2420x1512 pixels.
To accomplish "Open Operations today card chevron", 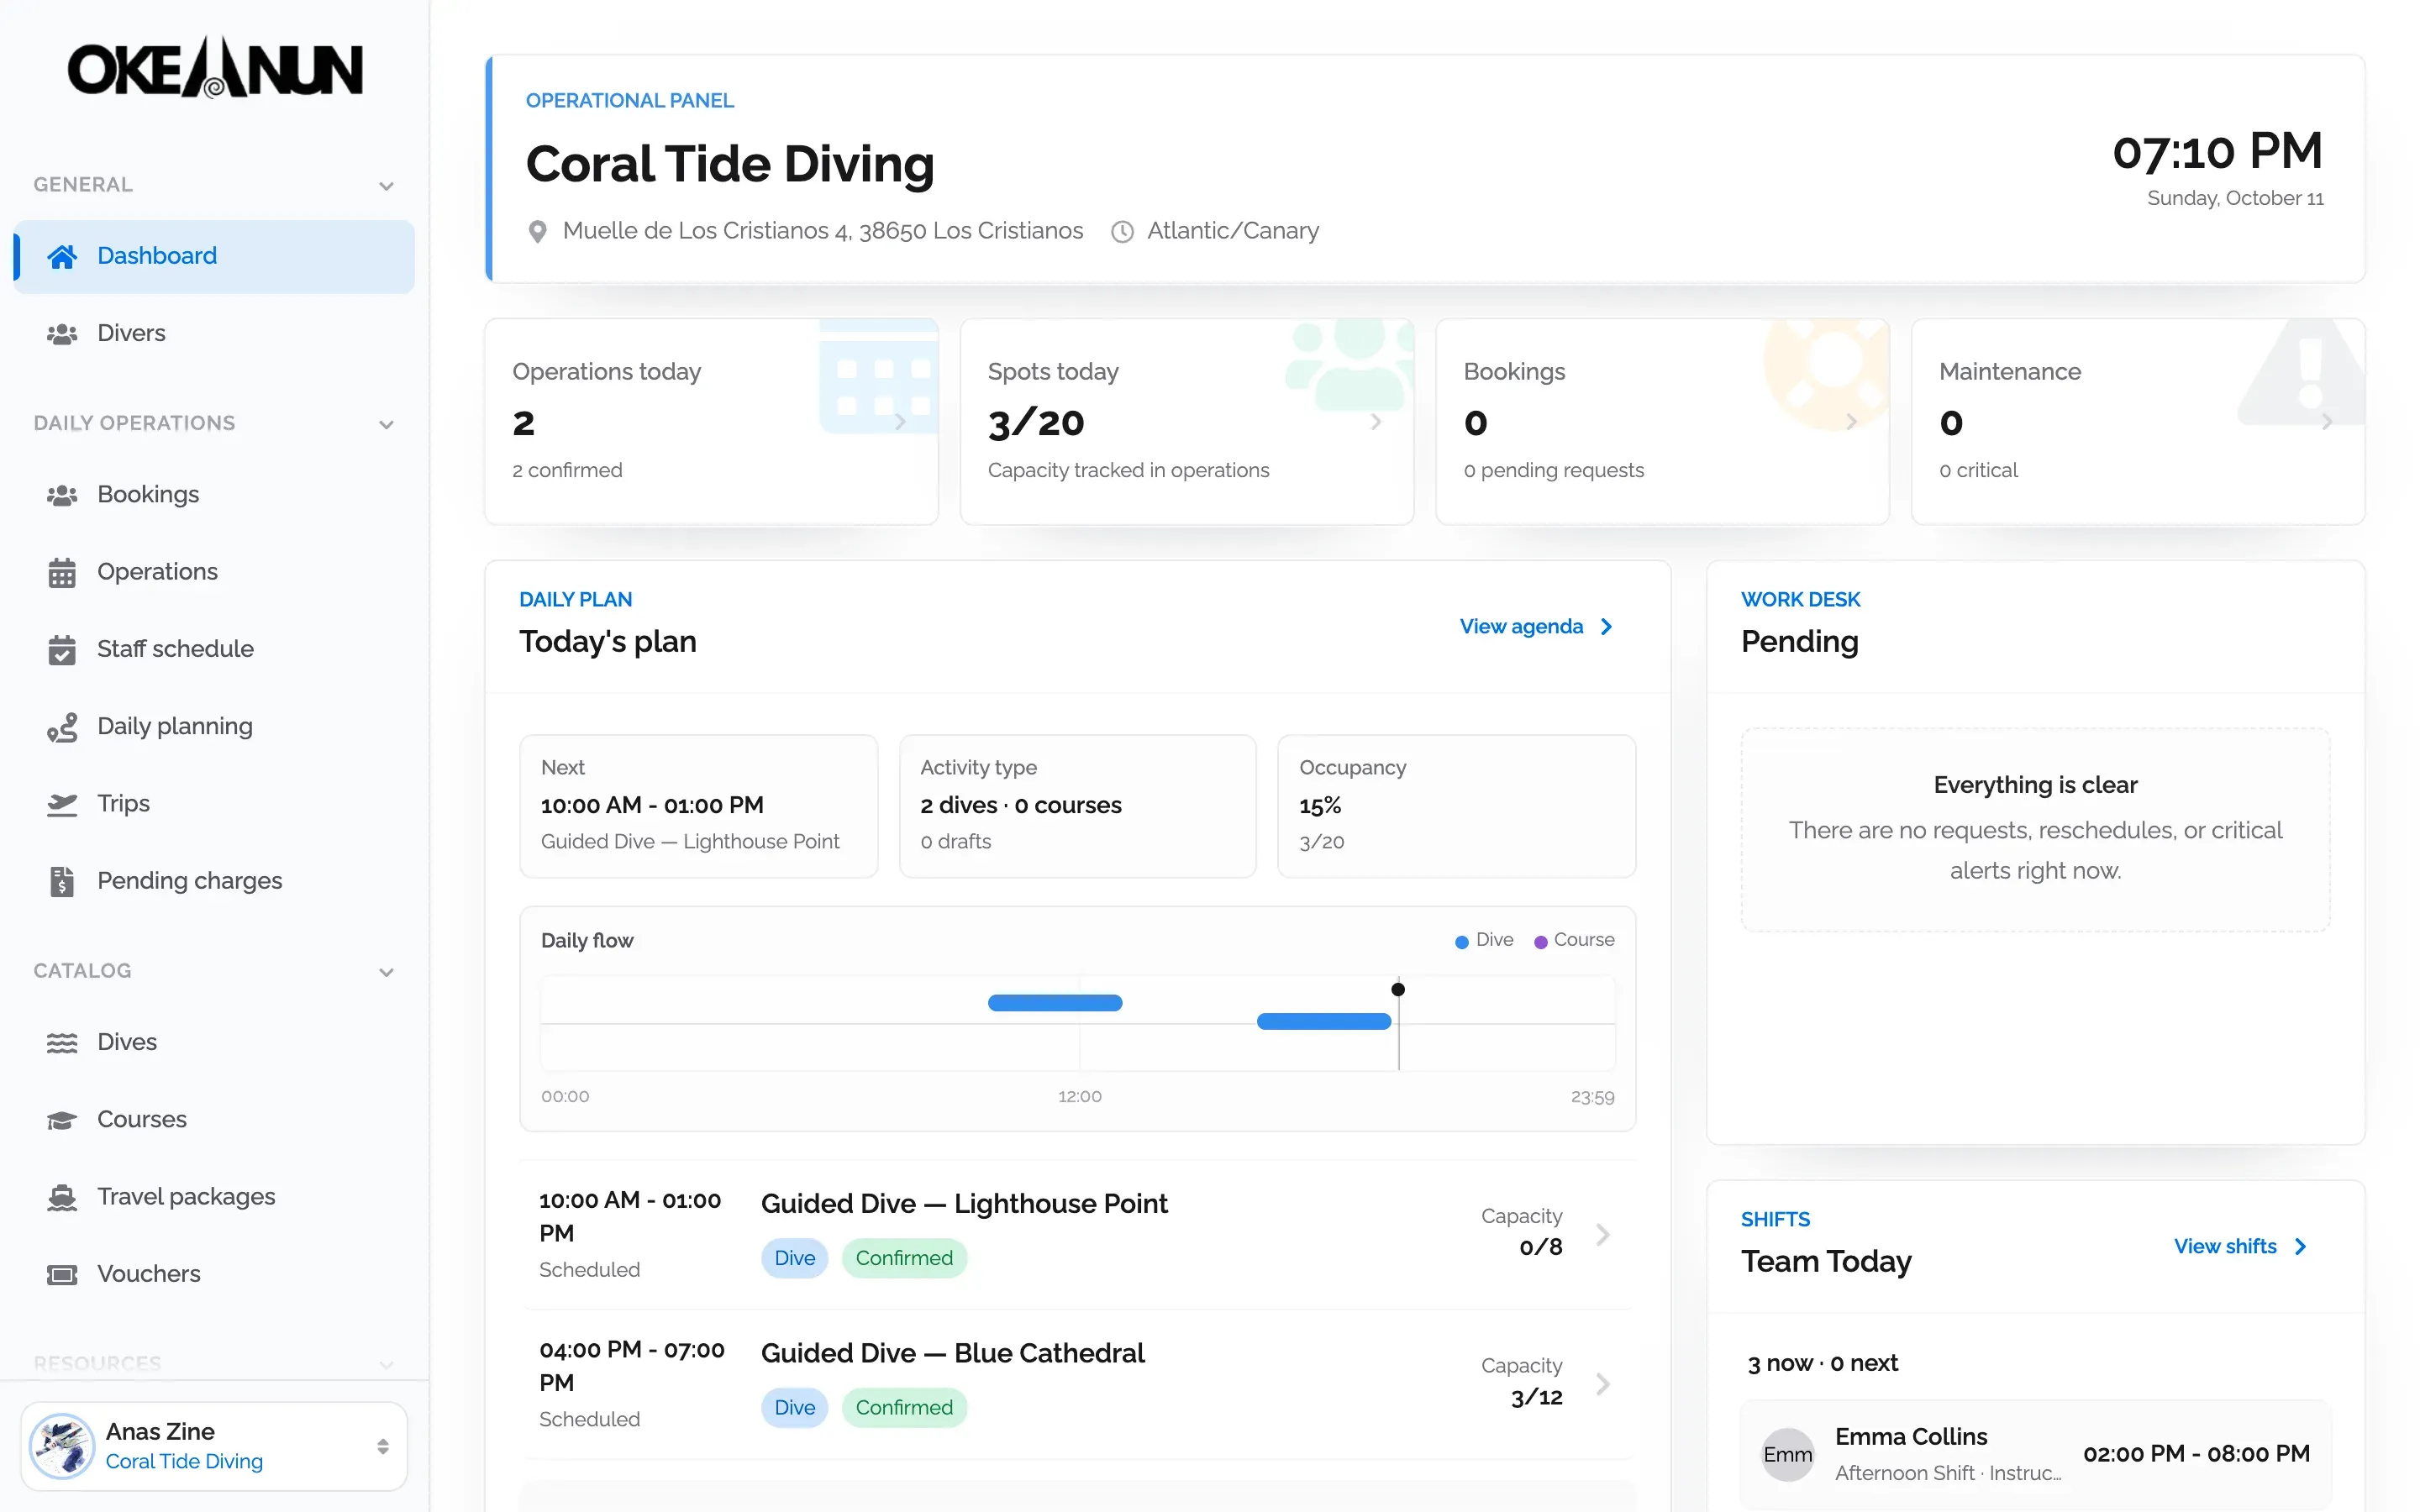I will (x=900, y=422).
